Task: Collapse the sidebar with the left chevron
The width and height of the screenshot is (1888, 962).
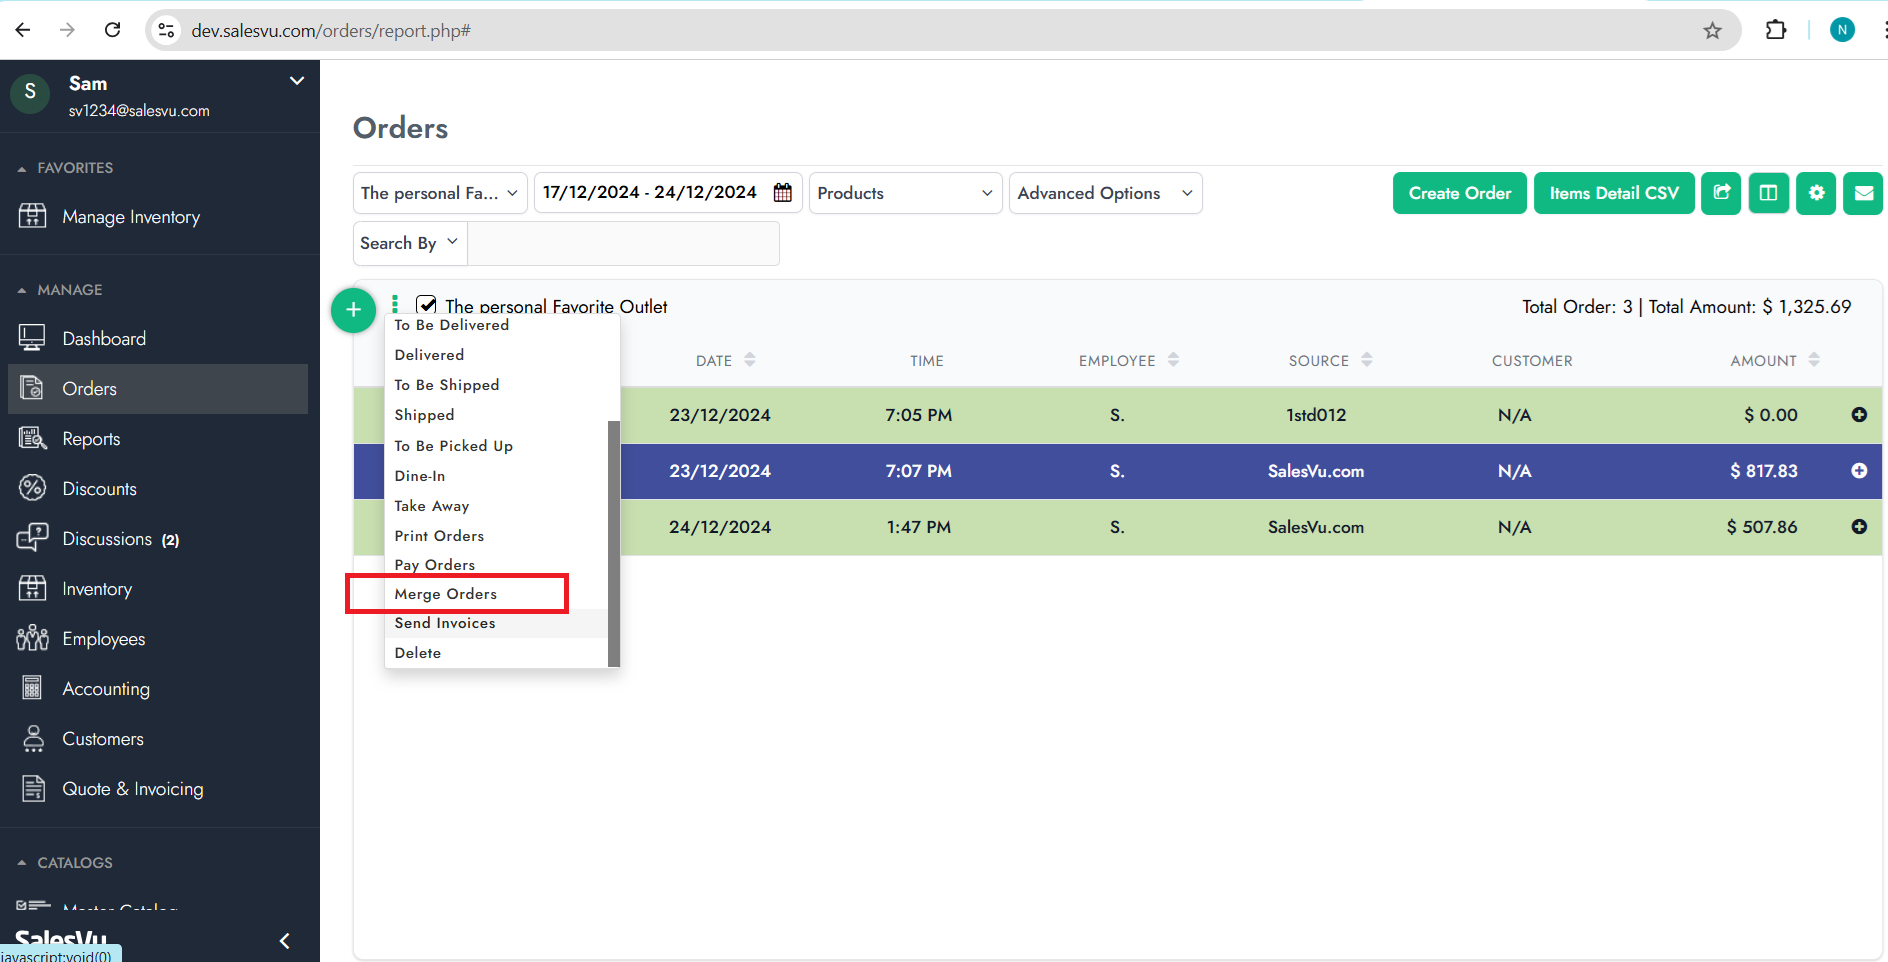Action: click(x=285, y=941)
